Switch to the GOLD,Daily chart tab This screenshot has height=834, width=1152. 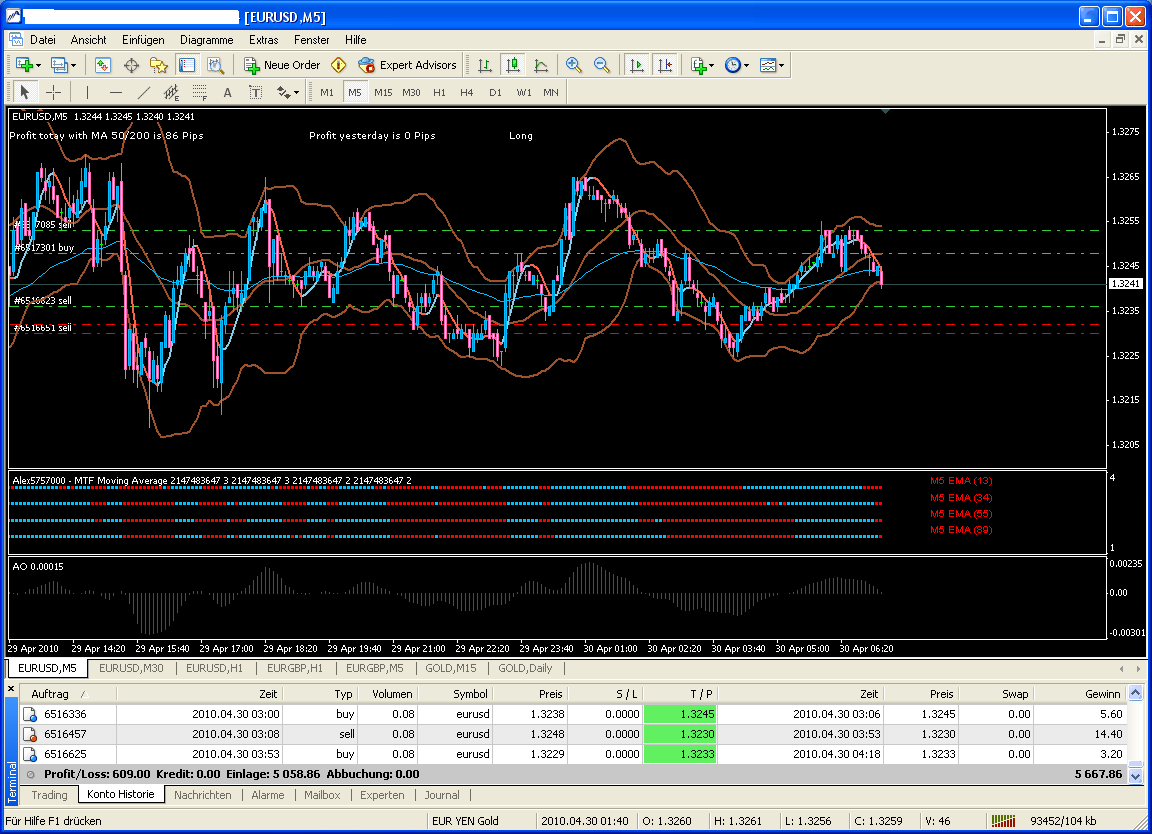[525, 668]
